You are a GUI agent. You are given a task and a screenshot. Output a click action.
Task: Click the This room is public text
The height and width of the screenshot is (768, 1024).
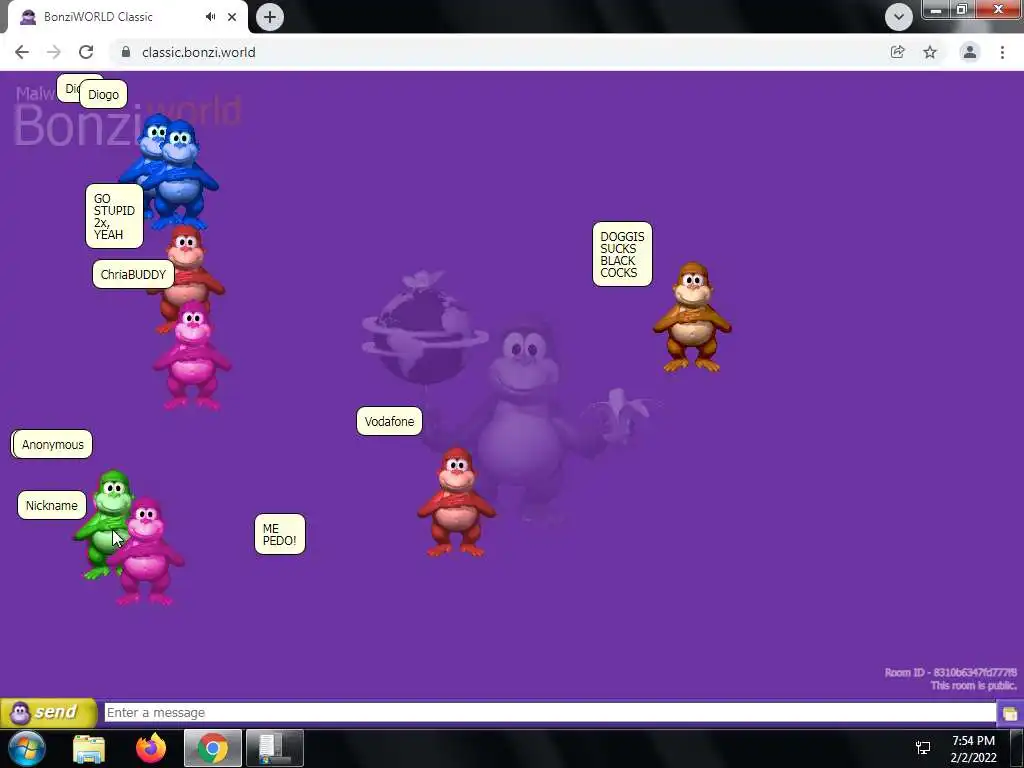[973, 685]
